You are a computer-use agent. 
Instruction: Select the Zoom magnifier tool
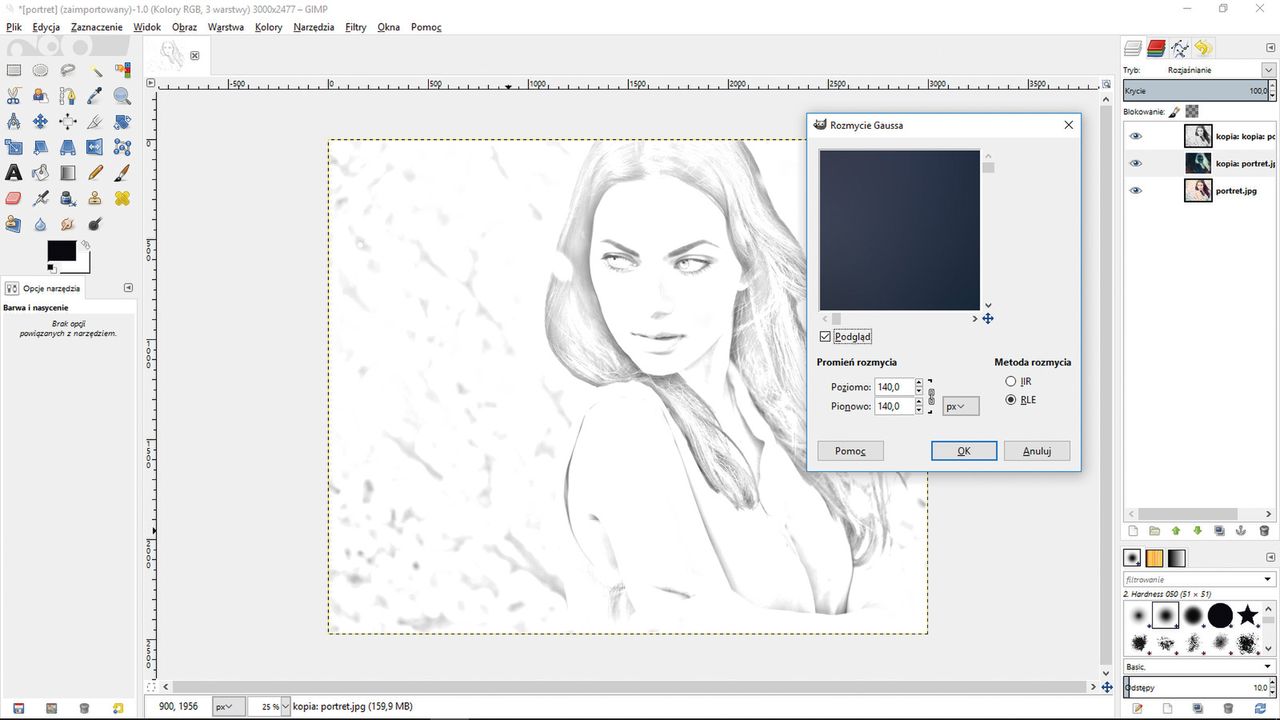(x=122, y=96)
